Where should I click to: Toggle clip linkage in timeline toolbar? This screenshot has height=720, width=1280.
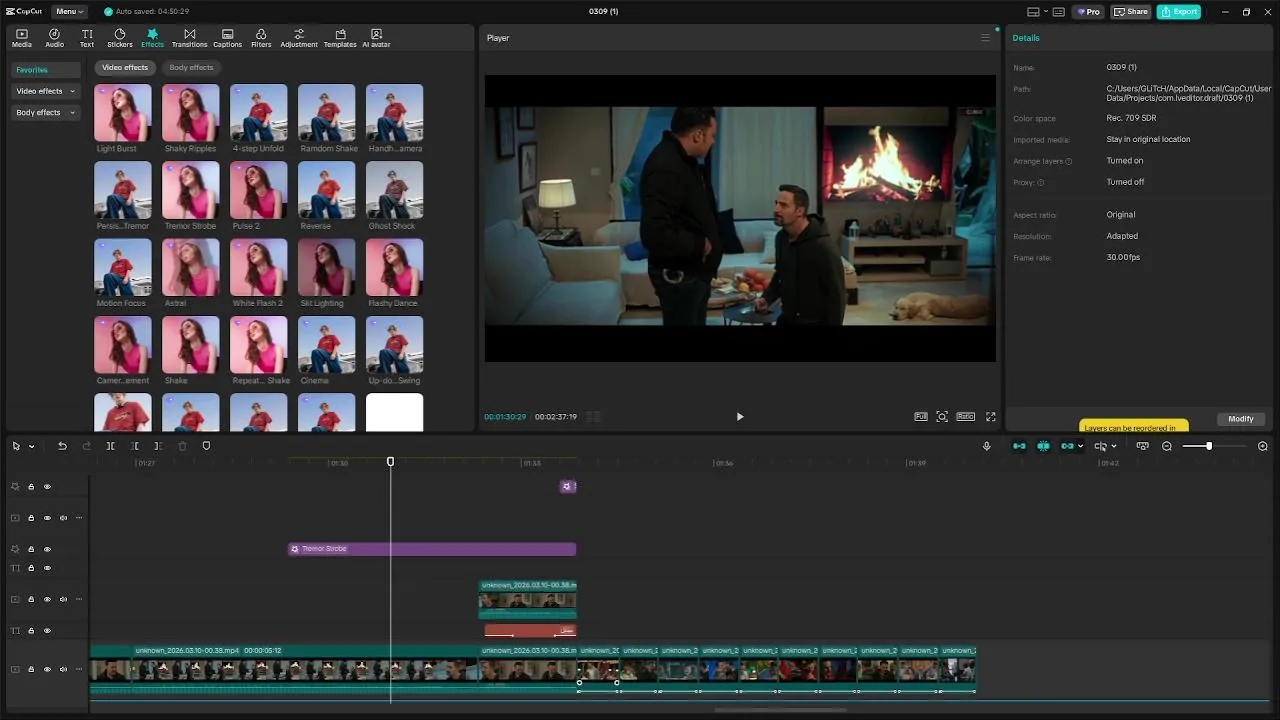(x=1067, y=446)
